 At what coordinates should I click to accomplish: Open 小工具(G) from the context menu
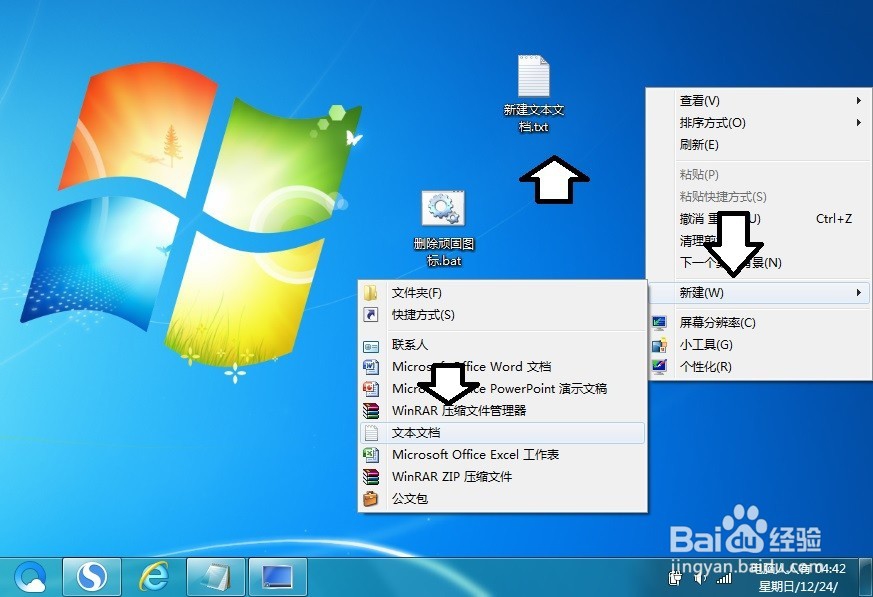pyautogui.click(x=759, y=345)
